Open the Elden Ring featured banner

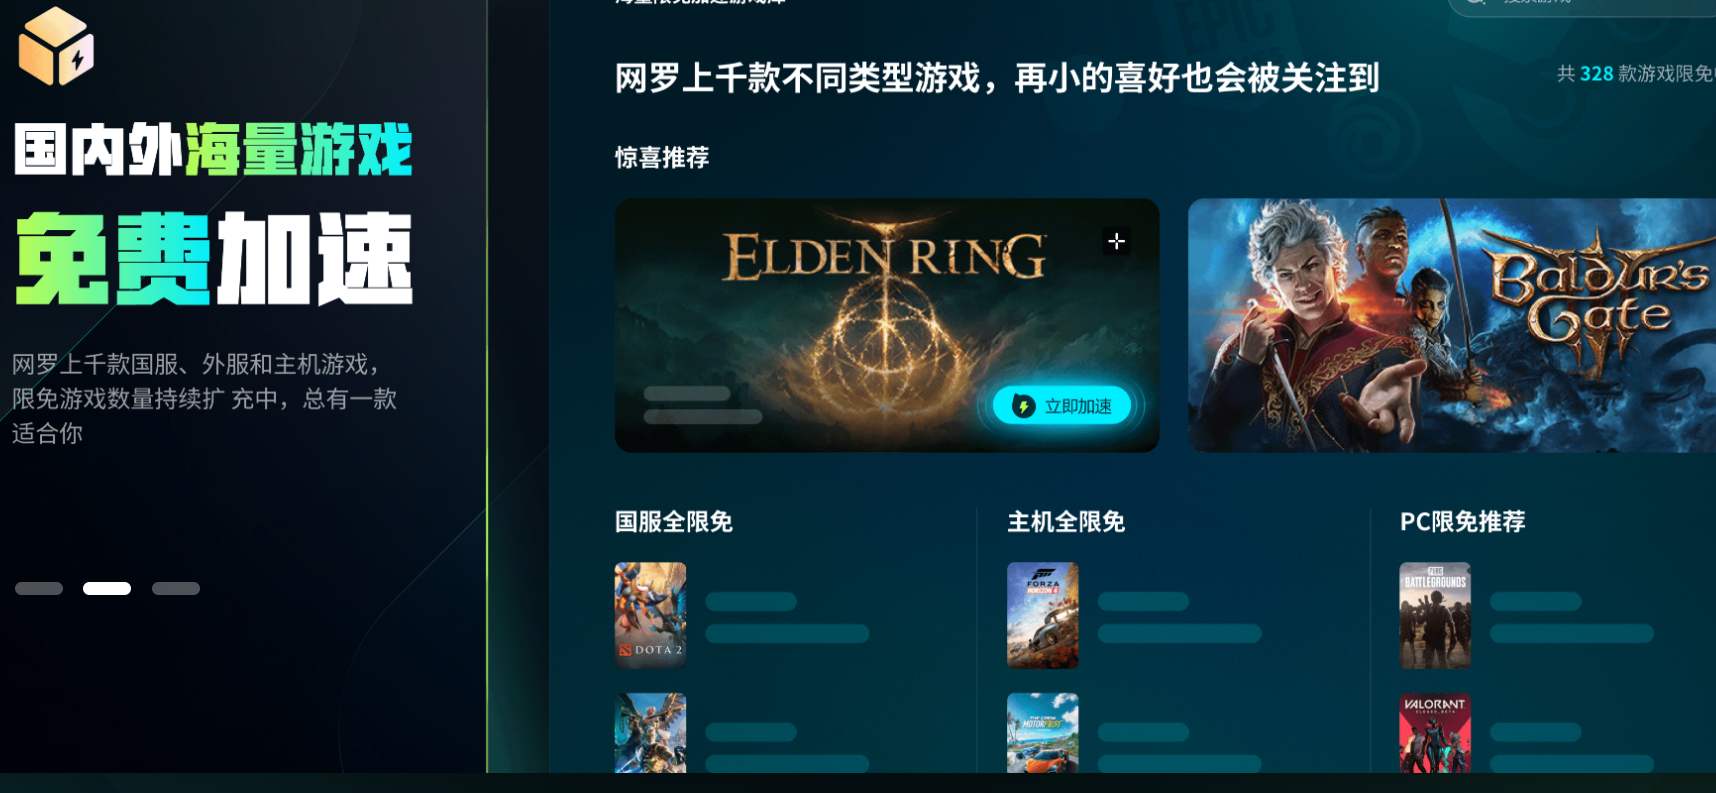pyautogui.click(x=887, y=325)
